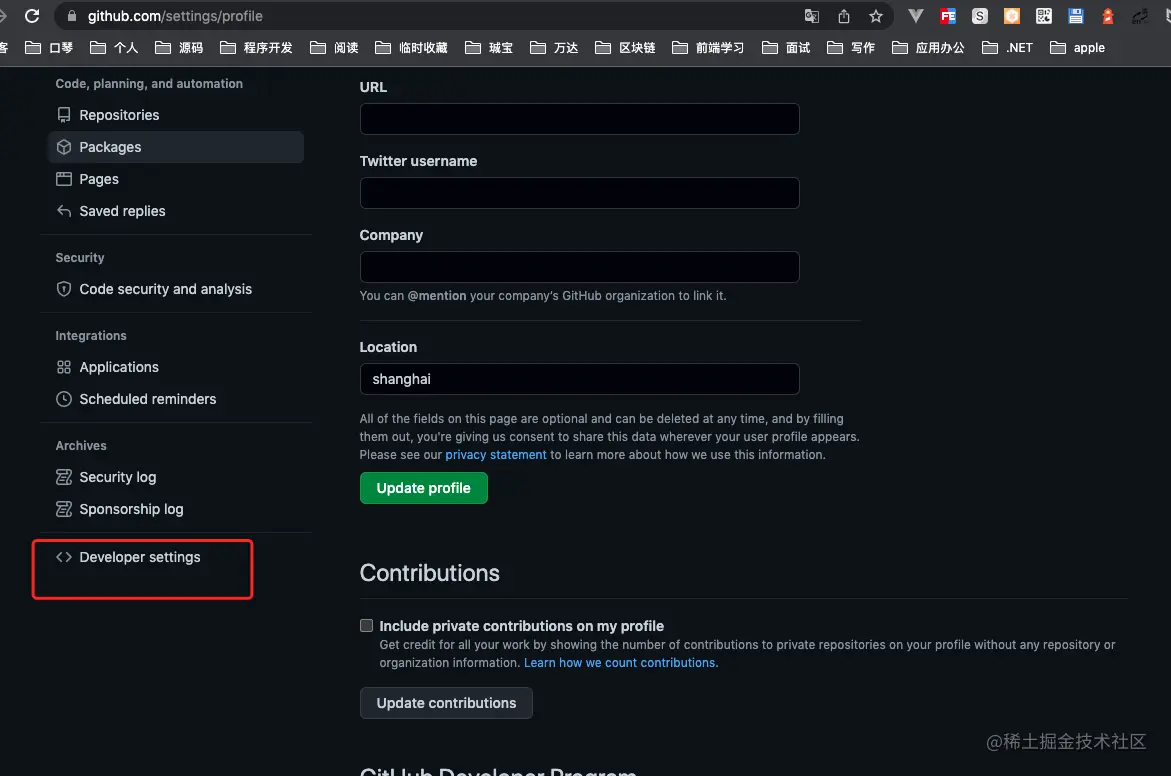
Task: Reload the page with the refresh icon
Action: pos(32,16)
